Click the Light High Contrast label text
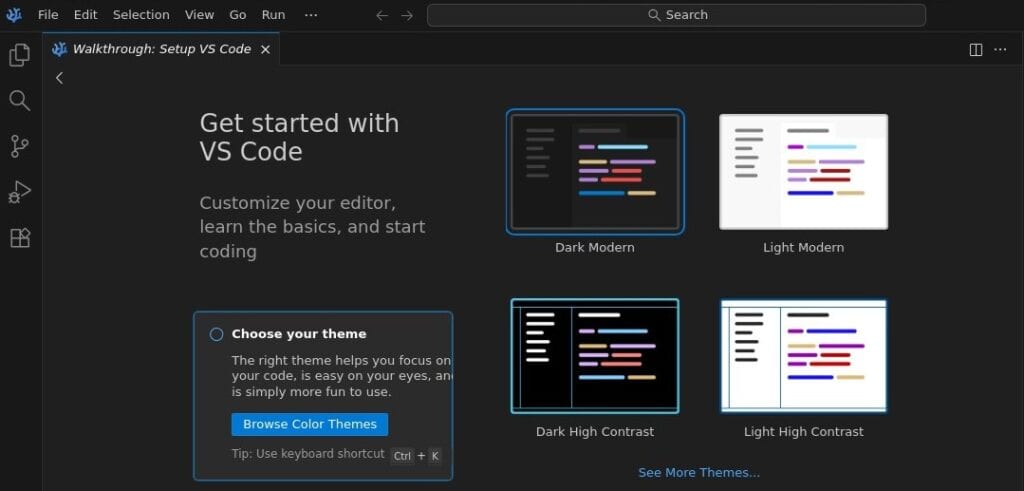1024x491 pixels. pos(804,432)
